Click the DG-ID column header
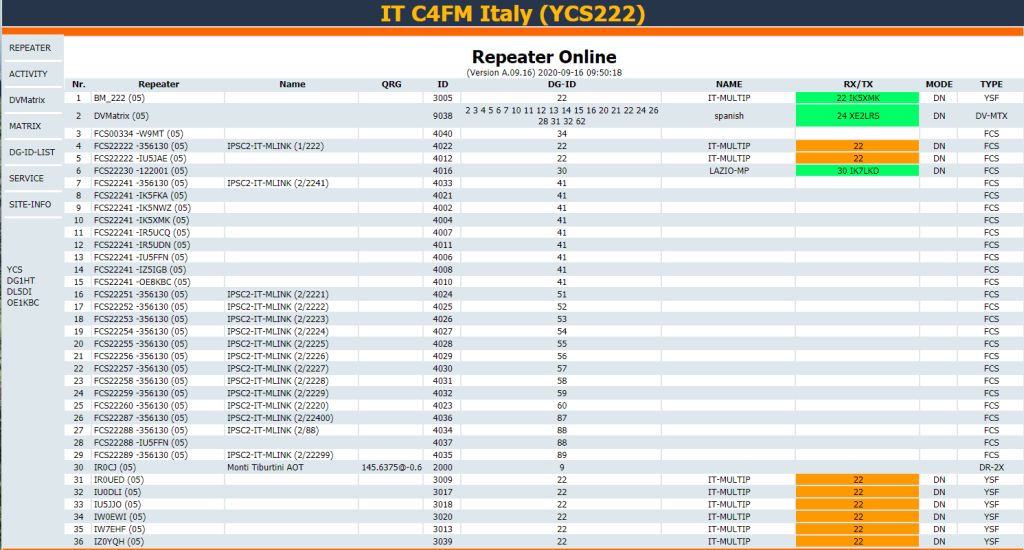The width and height of the screenshot is (1024, 550). click(x=561, y=85)
